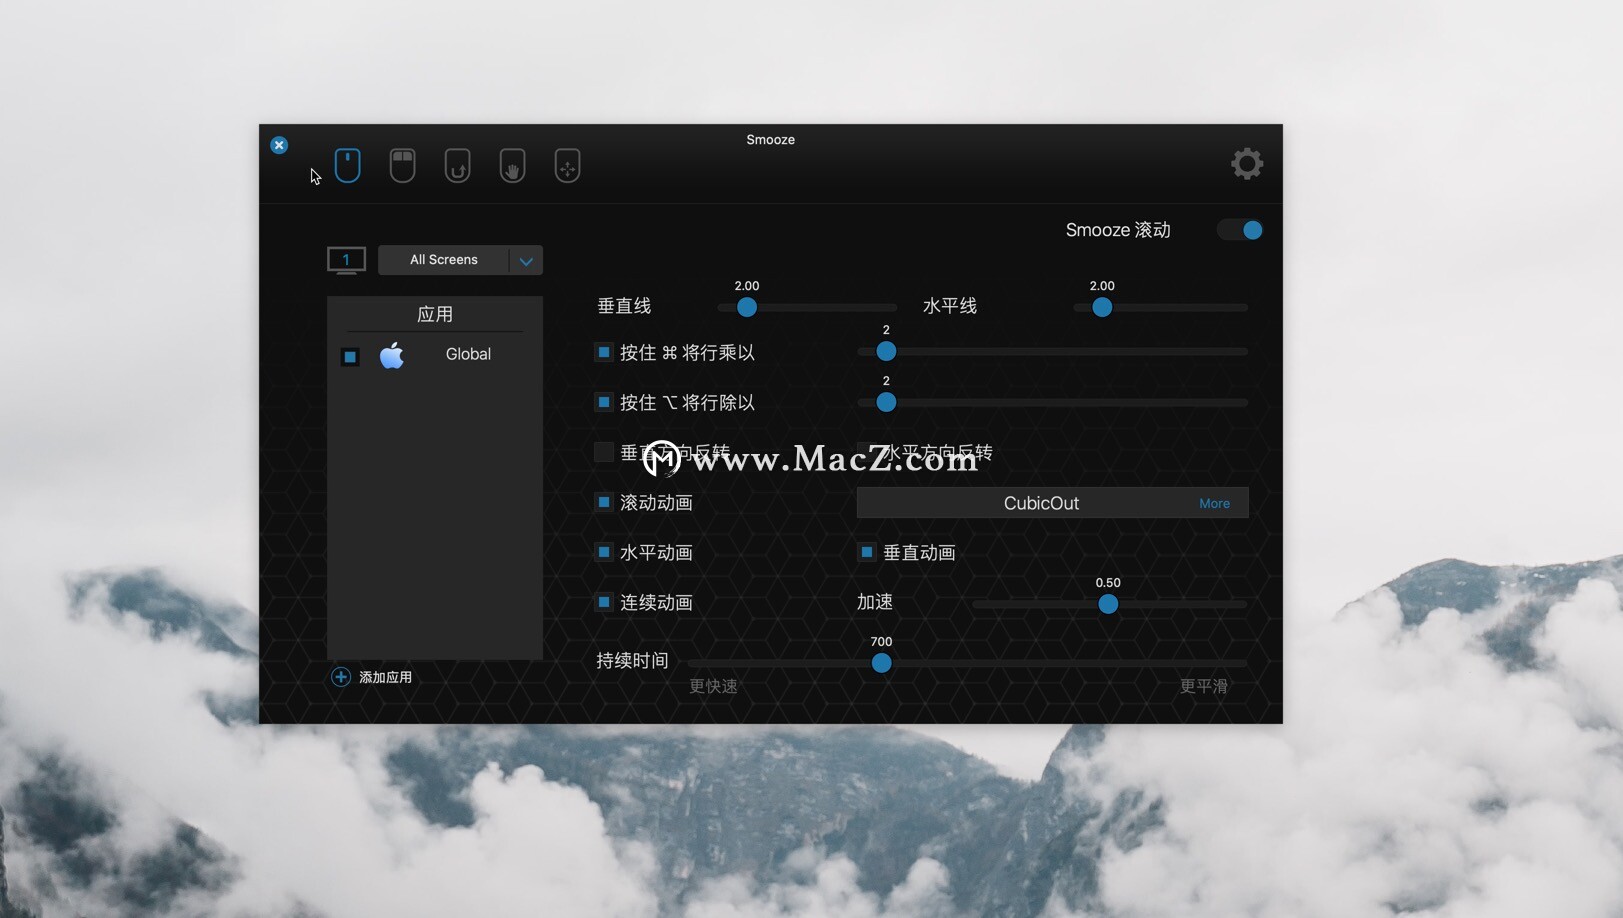Open the CubicOut easing selector

click(1053, 503)
